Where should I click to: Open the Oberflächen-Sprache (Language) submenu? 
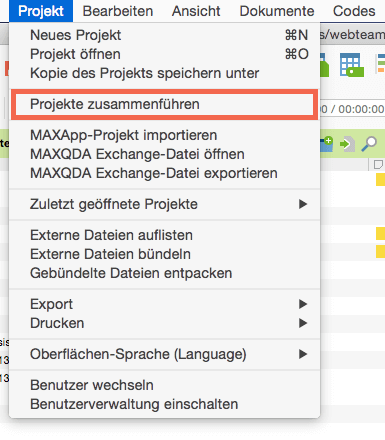165,354
